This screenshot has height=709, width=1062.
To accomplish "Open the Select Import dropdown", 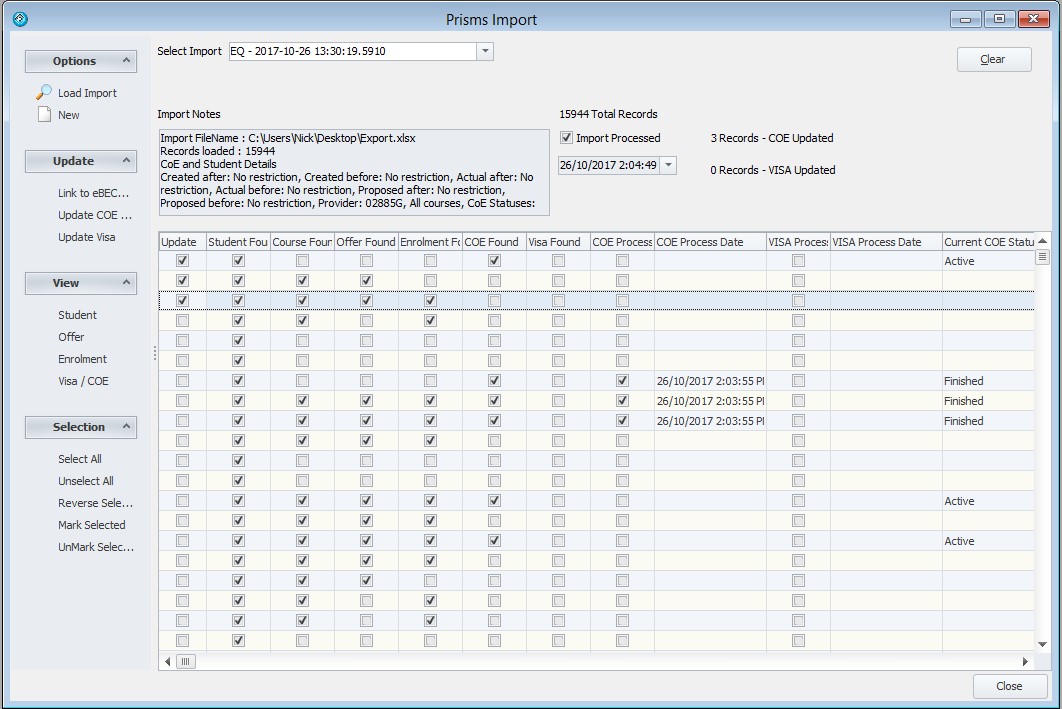I will (485, 51).
